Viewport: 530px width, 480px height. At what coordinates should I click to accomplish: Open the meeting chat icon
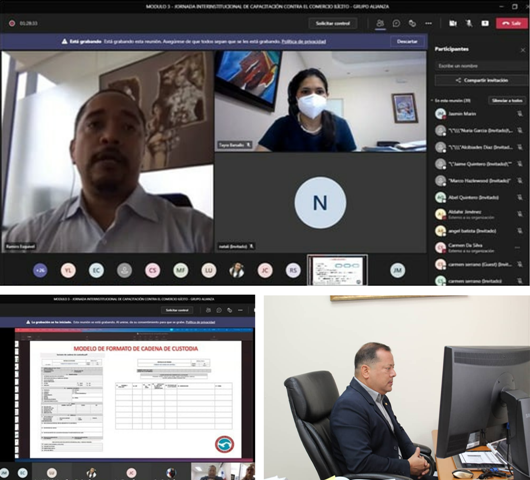pyautogui.click(x=396, y=23)
